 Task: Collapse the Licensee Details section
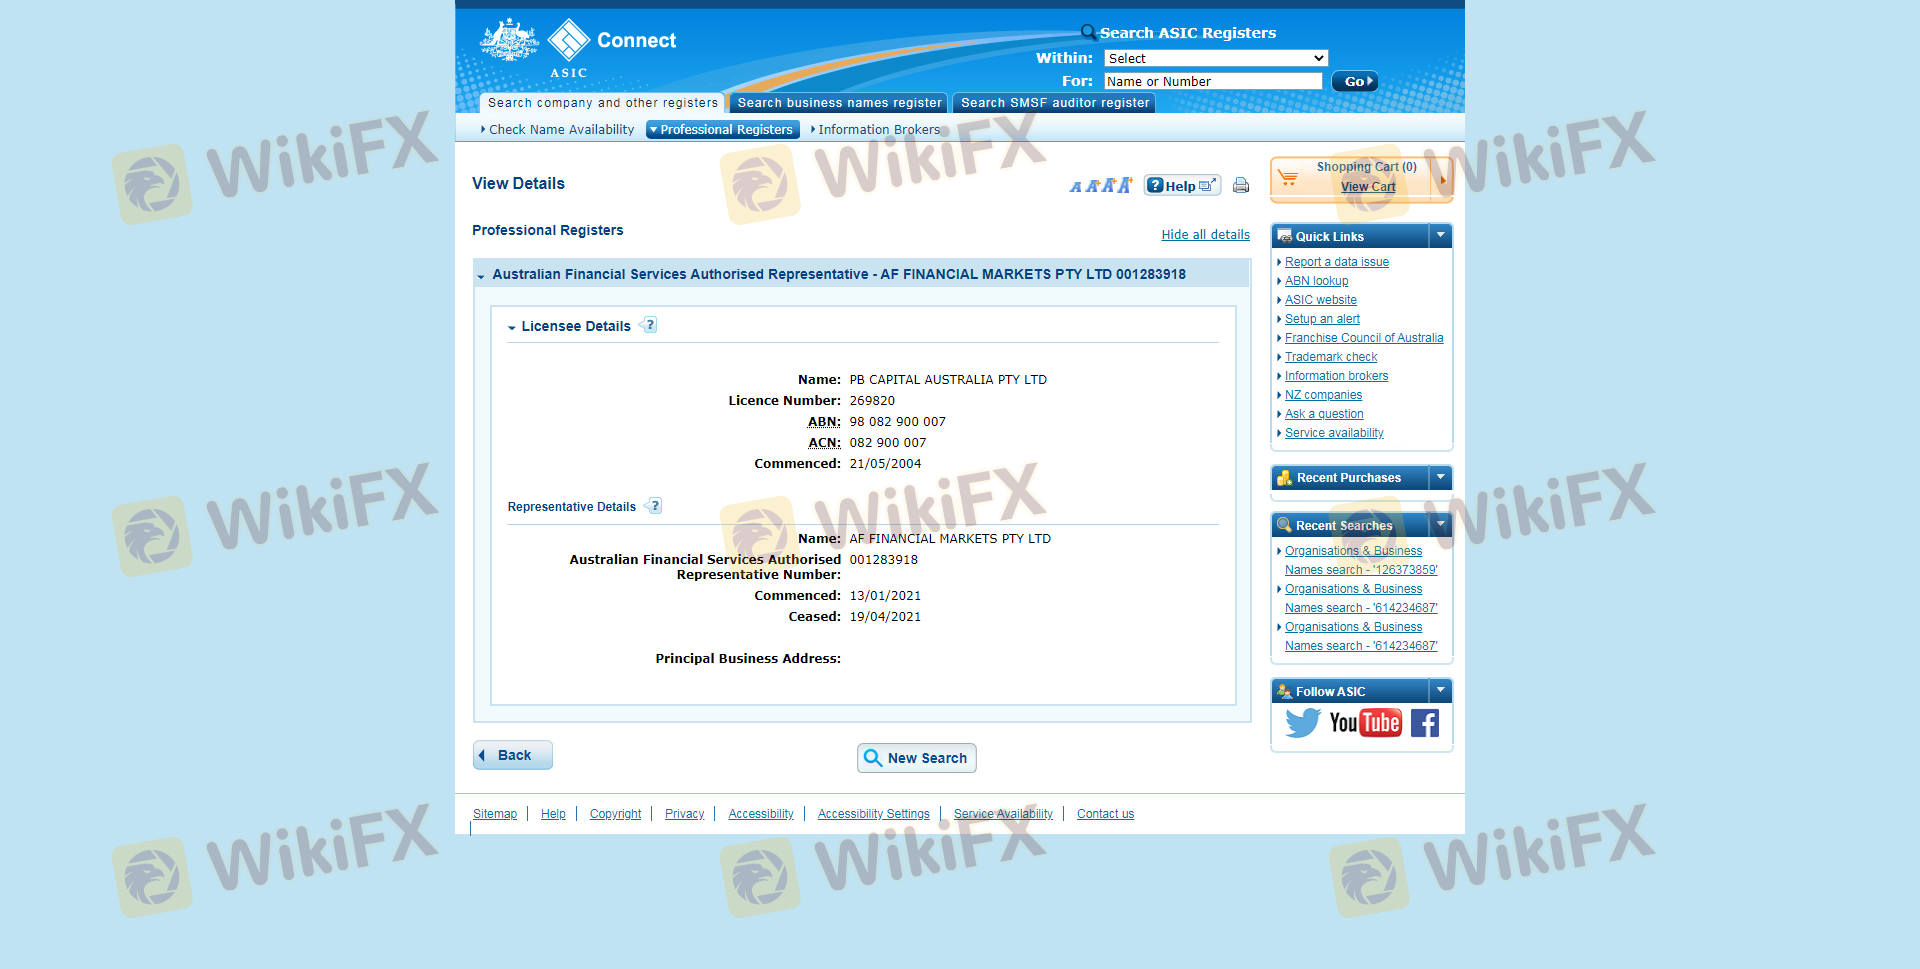coord(512,327)
